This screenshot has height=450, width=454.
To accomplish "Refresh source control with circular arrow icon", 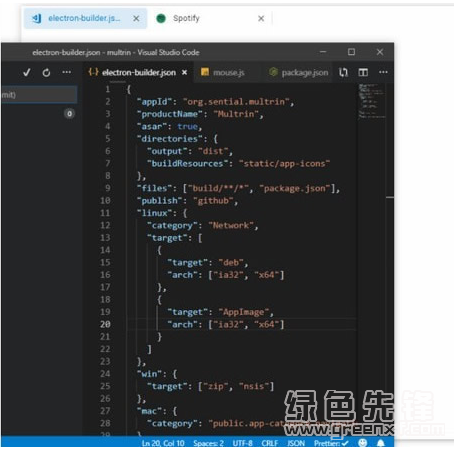I will pos(46,72).
